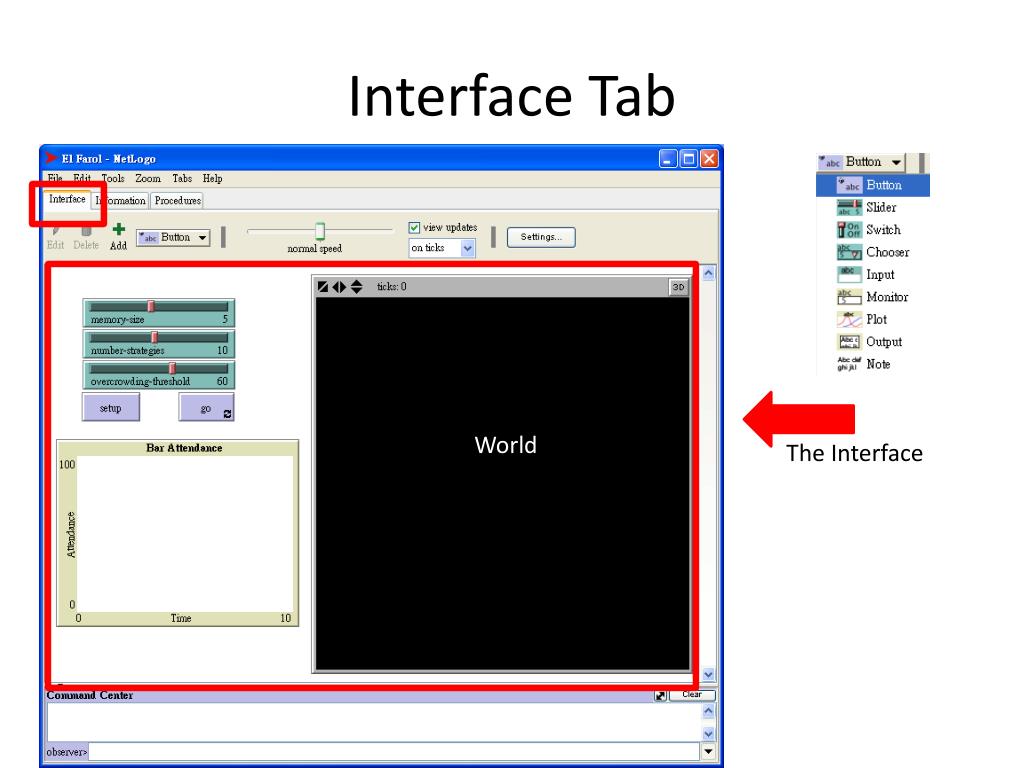Click the up-down arrows icon in World header

point(357,287)
